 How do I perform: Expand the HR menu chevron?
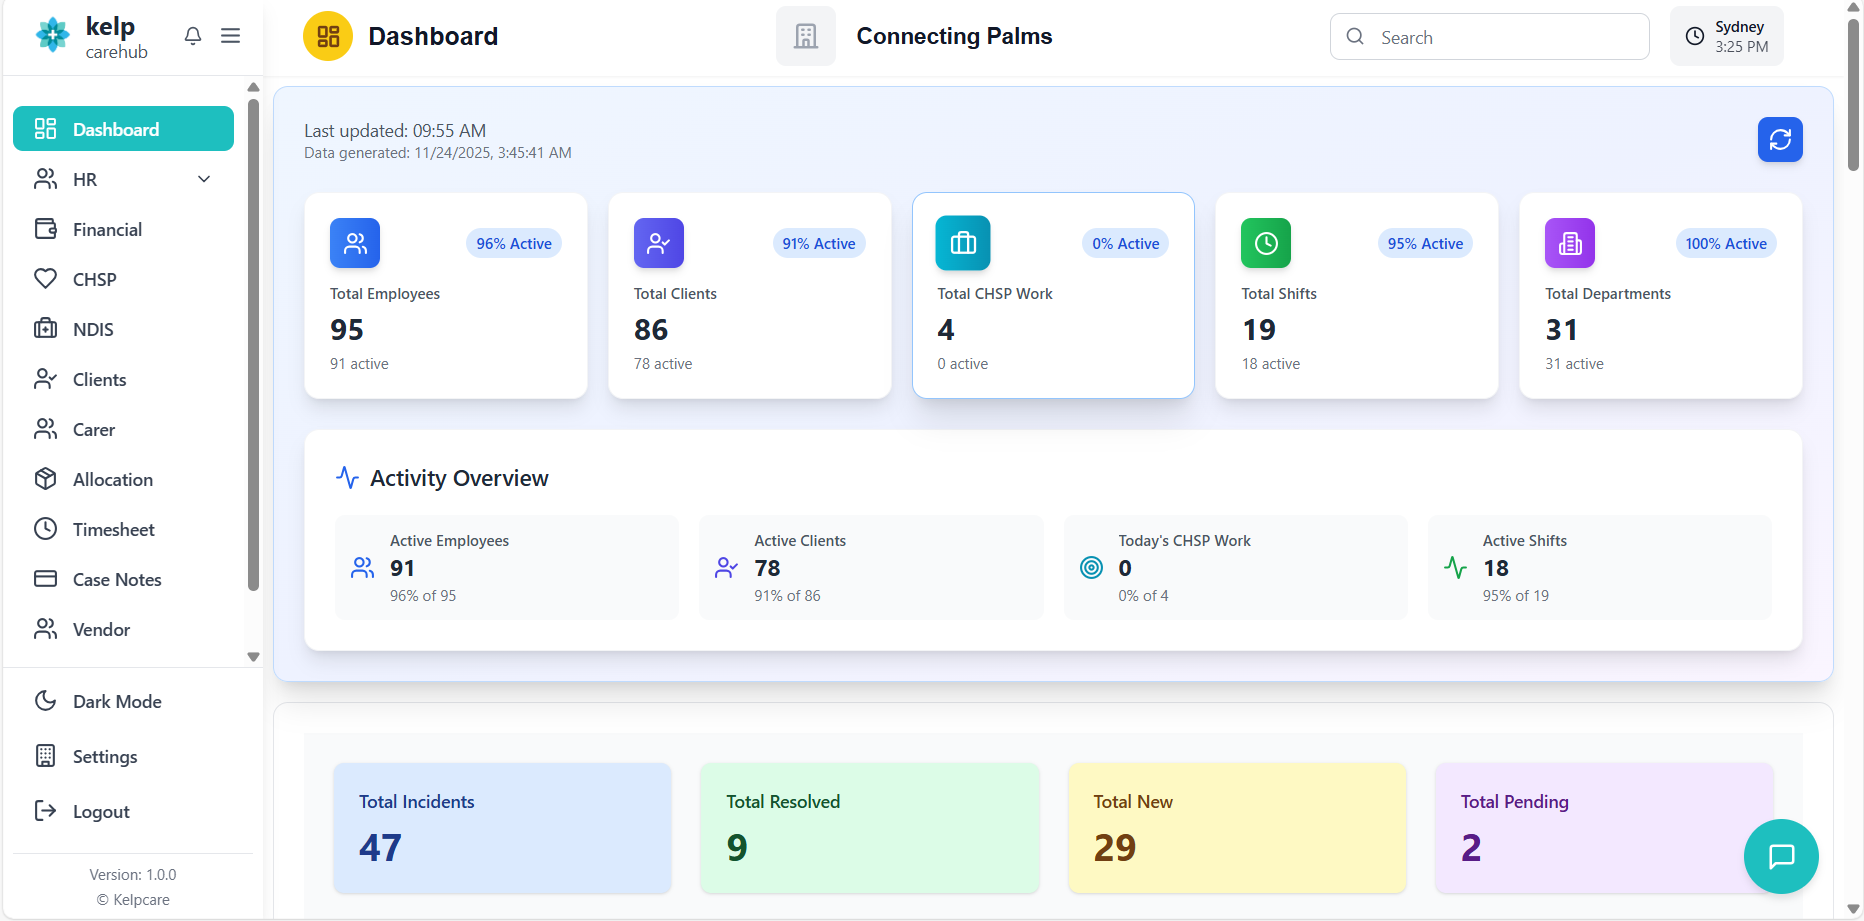(204, 180)
